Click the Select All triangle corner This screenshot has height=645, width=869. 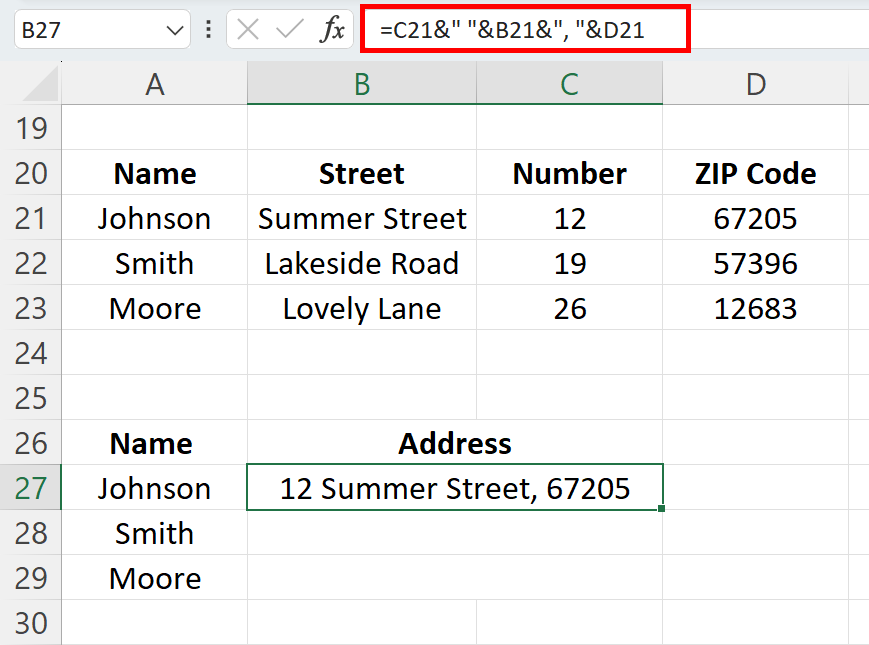point(40,84)
